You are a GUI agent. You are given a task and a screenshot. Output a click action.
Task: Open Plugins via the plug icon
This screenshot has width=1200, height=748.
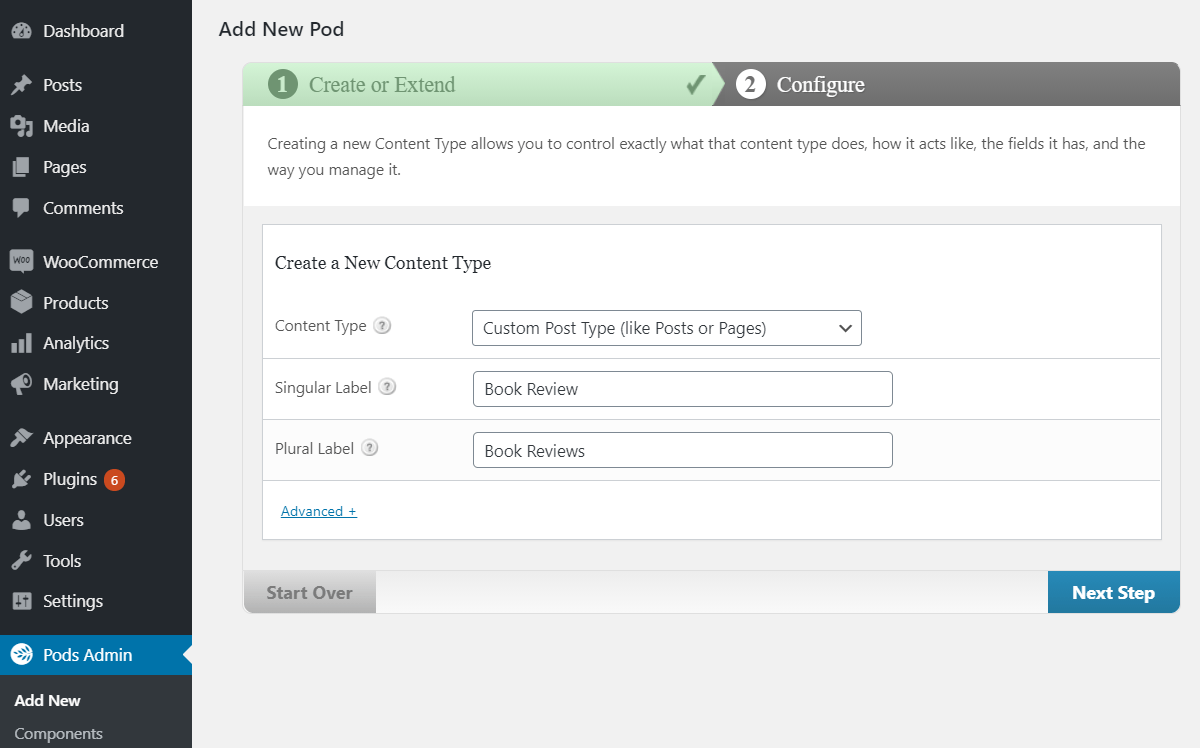click(22, 479)
